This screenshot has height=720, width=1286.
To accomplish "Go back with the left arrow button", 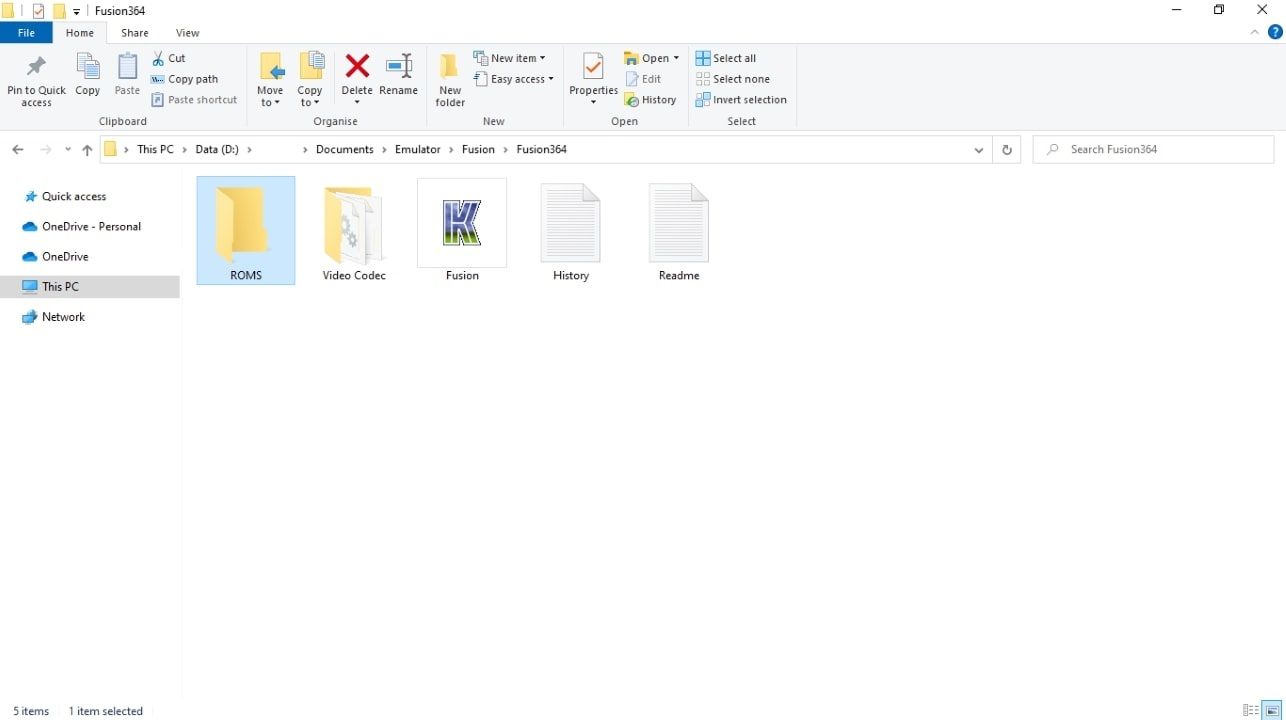I will pyautogui.click(x=18, y=150).
